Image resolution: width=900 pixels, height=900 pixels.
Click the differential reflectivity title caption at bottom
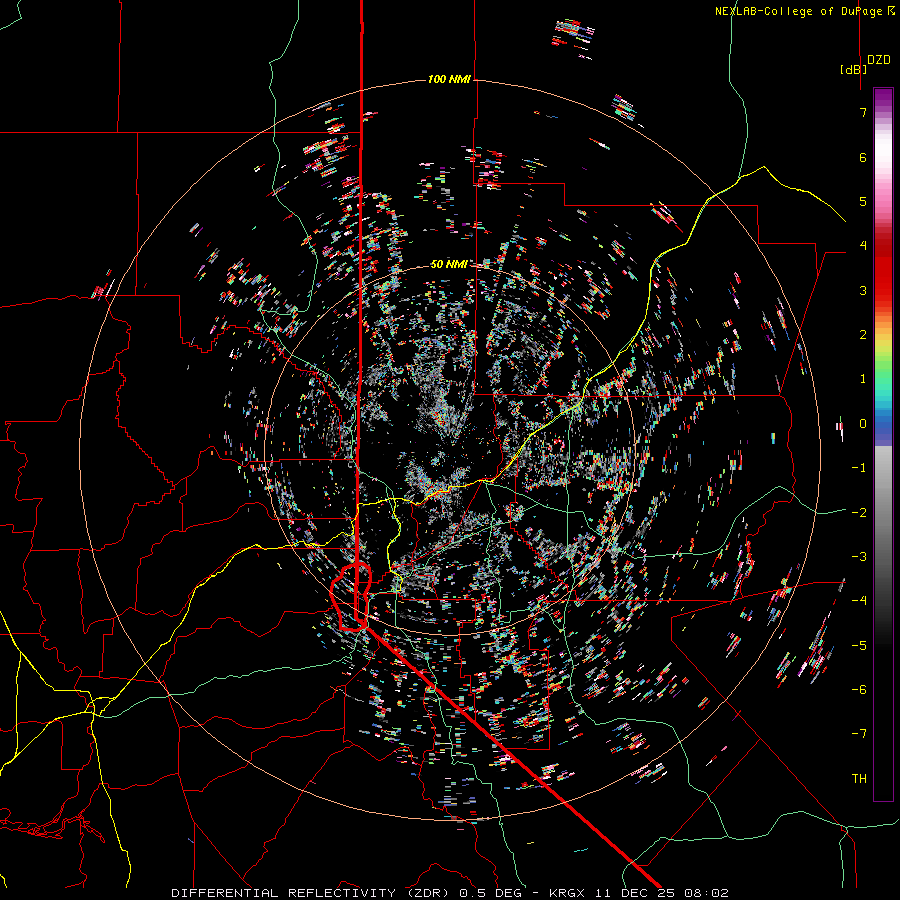click(x=450, y=893)
